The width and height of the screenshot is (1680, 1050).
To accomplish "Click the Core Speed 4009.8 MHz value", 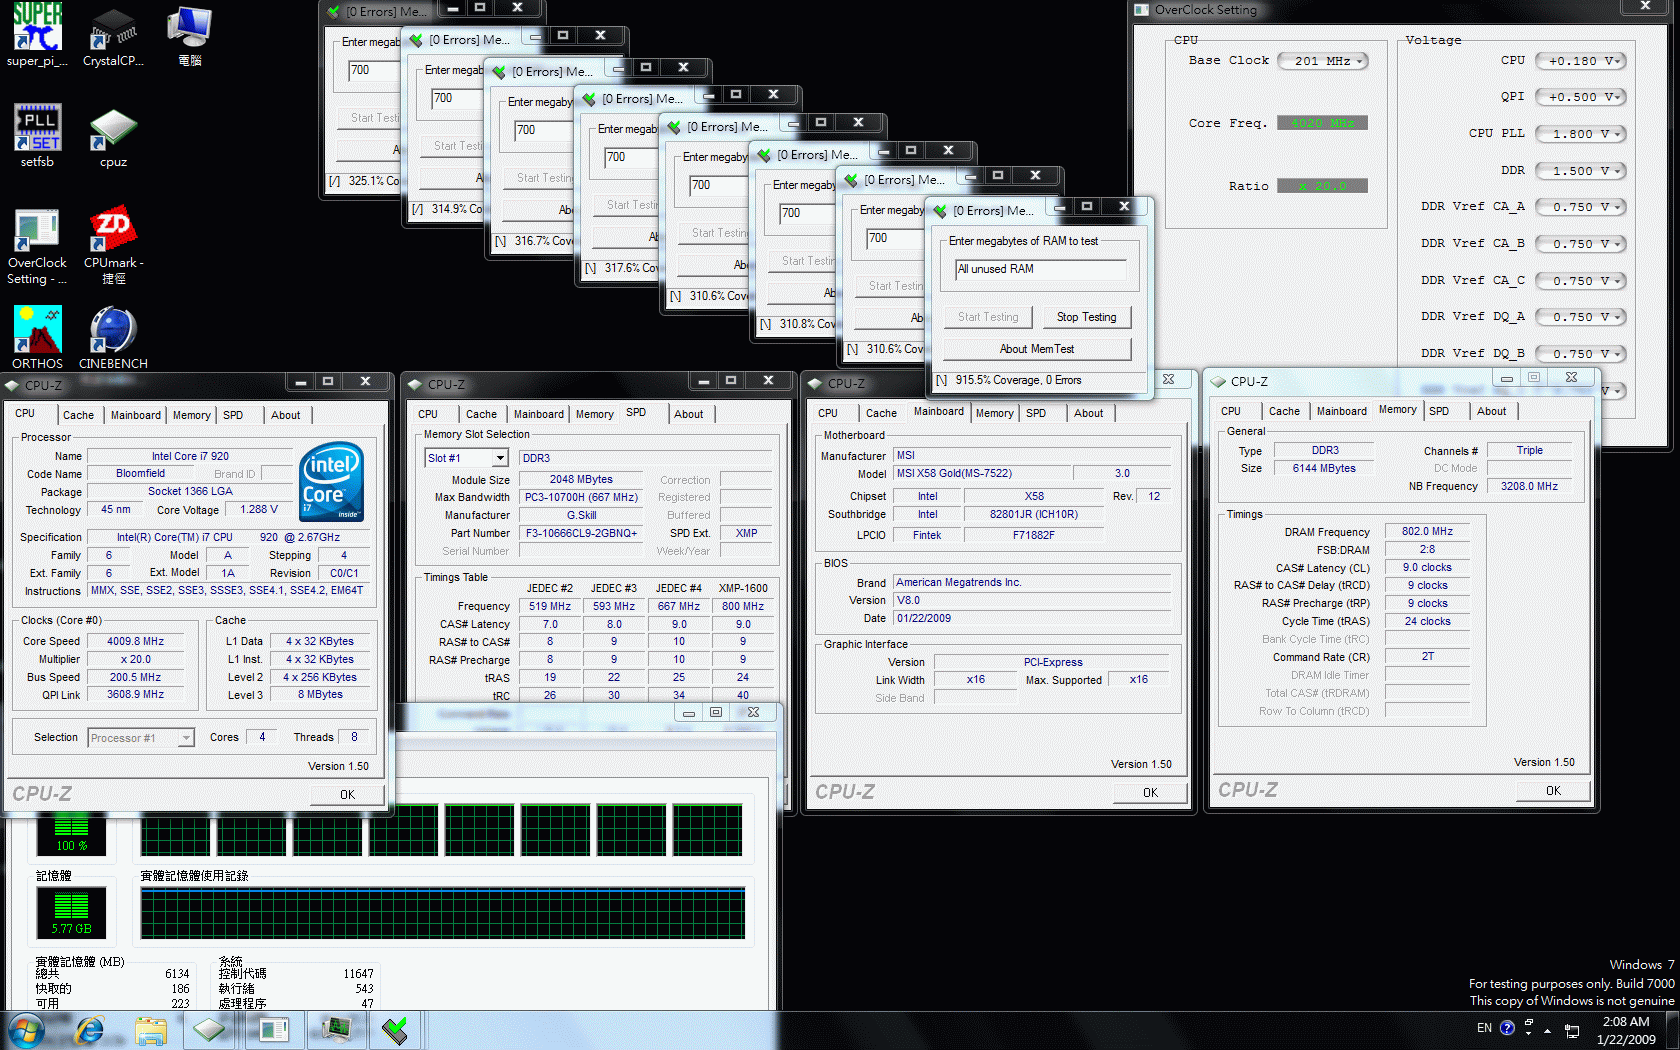I will [x=135, y=641].
